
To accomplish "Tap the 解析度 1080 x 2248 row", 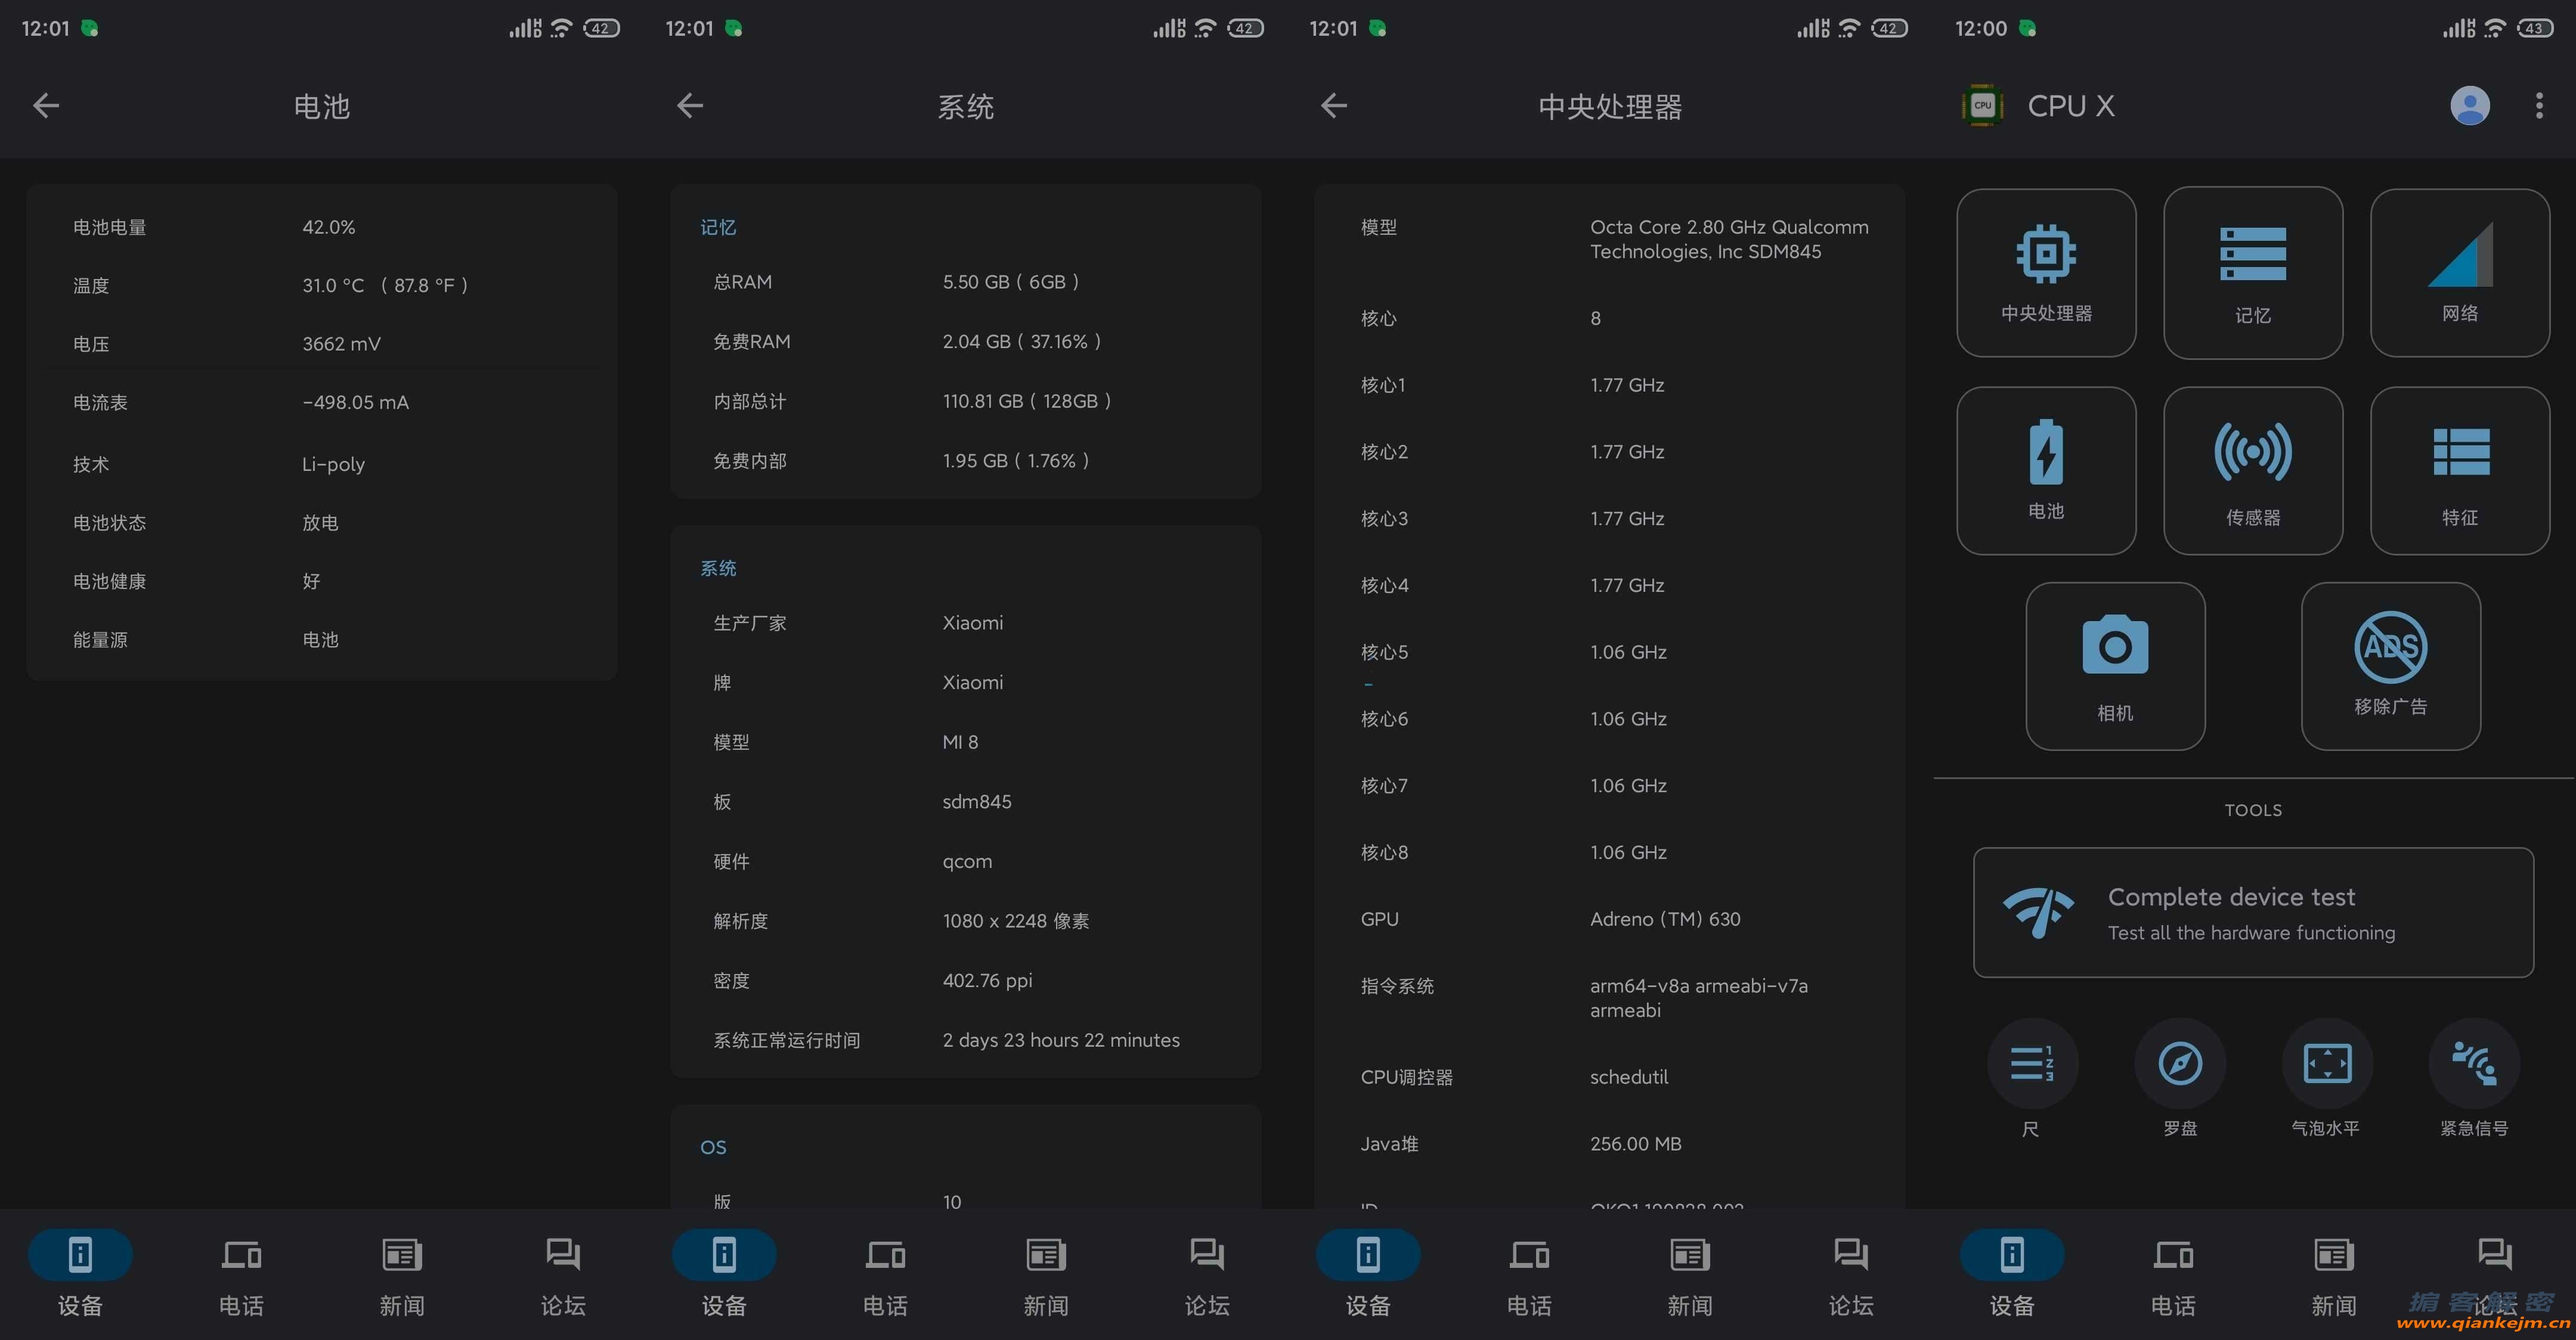I will pyautogui.click(x=965, y=921).
